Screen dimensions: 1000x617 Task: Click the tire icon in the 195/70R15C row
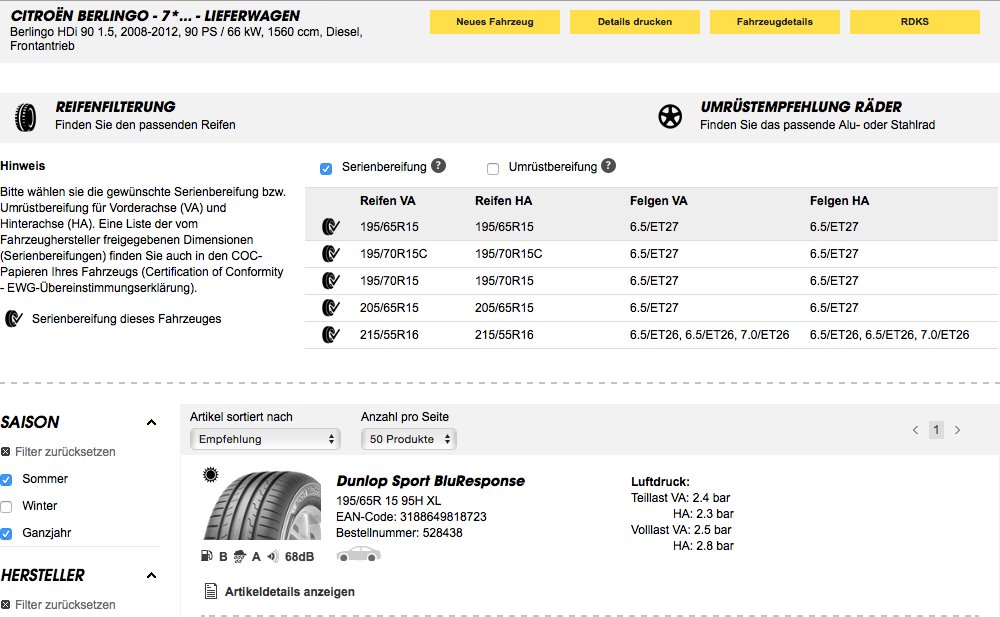pyautogui.click(x=331, y=253)
